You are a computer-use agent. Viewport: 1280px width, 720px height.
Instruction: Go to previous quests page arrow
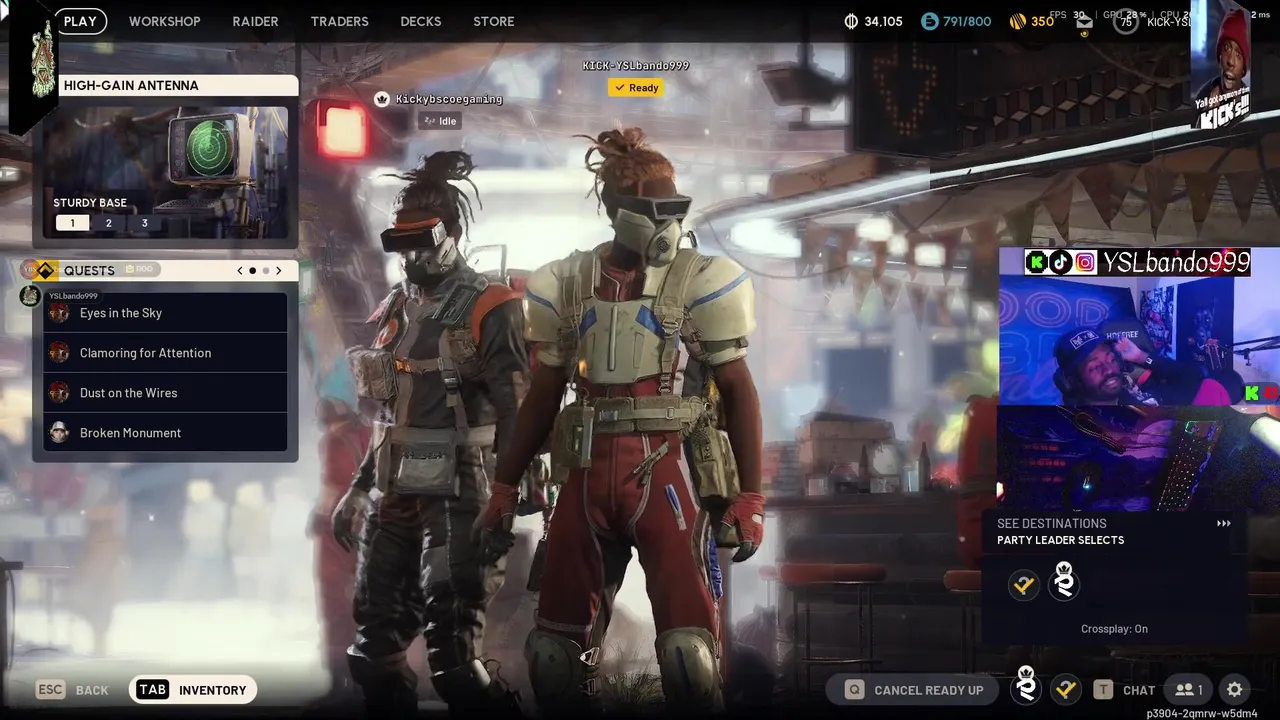tap(240, 270)
